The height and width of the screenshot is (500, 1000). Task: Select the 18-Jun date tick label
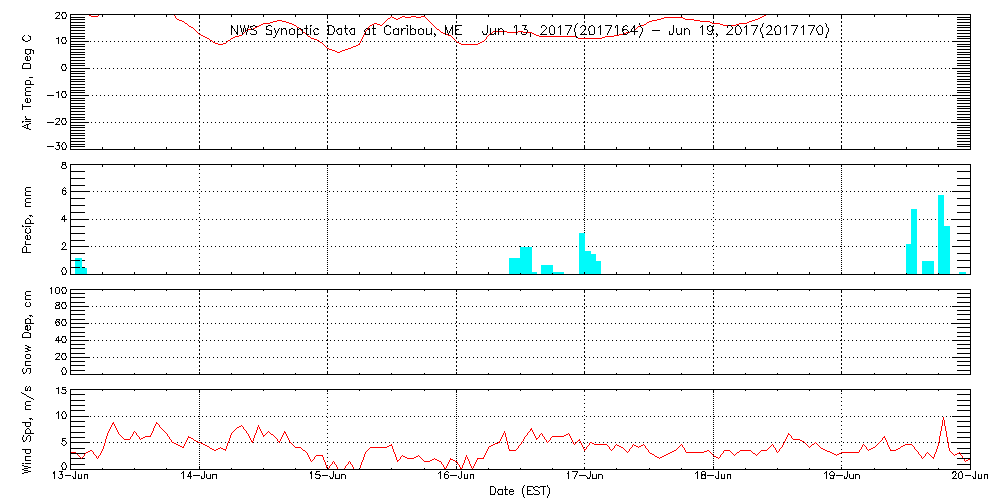pyautogui.click(x=713, y=478)
